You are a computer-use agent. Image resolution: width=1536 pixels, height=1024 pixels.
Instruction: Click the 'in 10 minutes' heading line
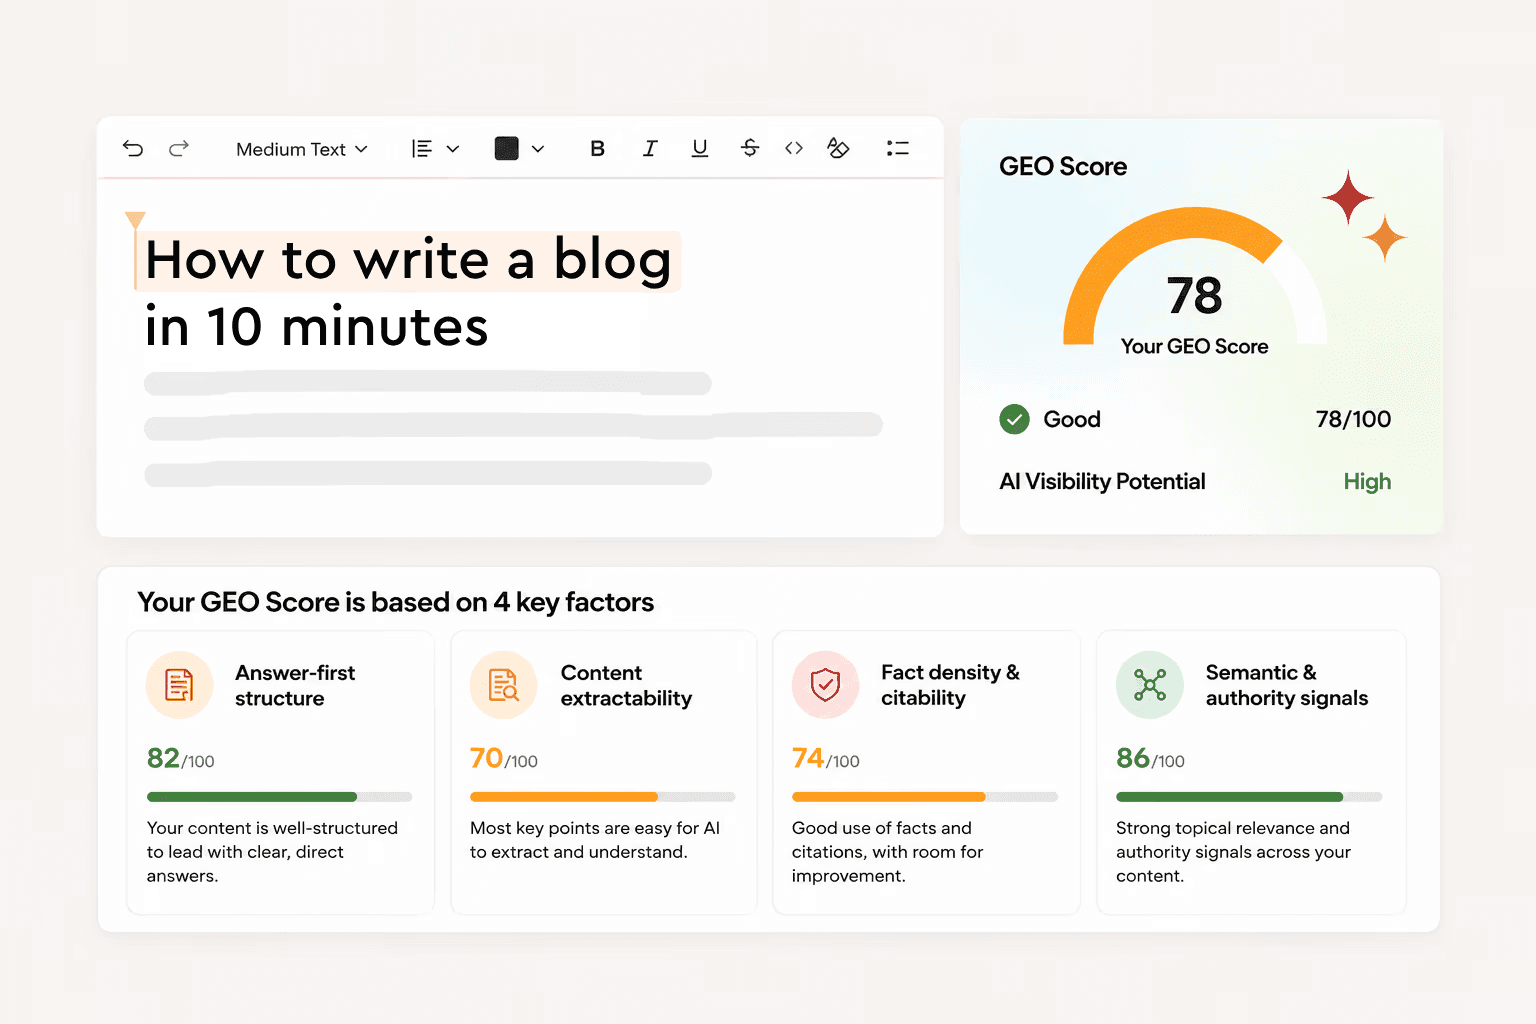pyautogui.click(x=316, y=328)
